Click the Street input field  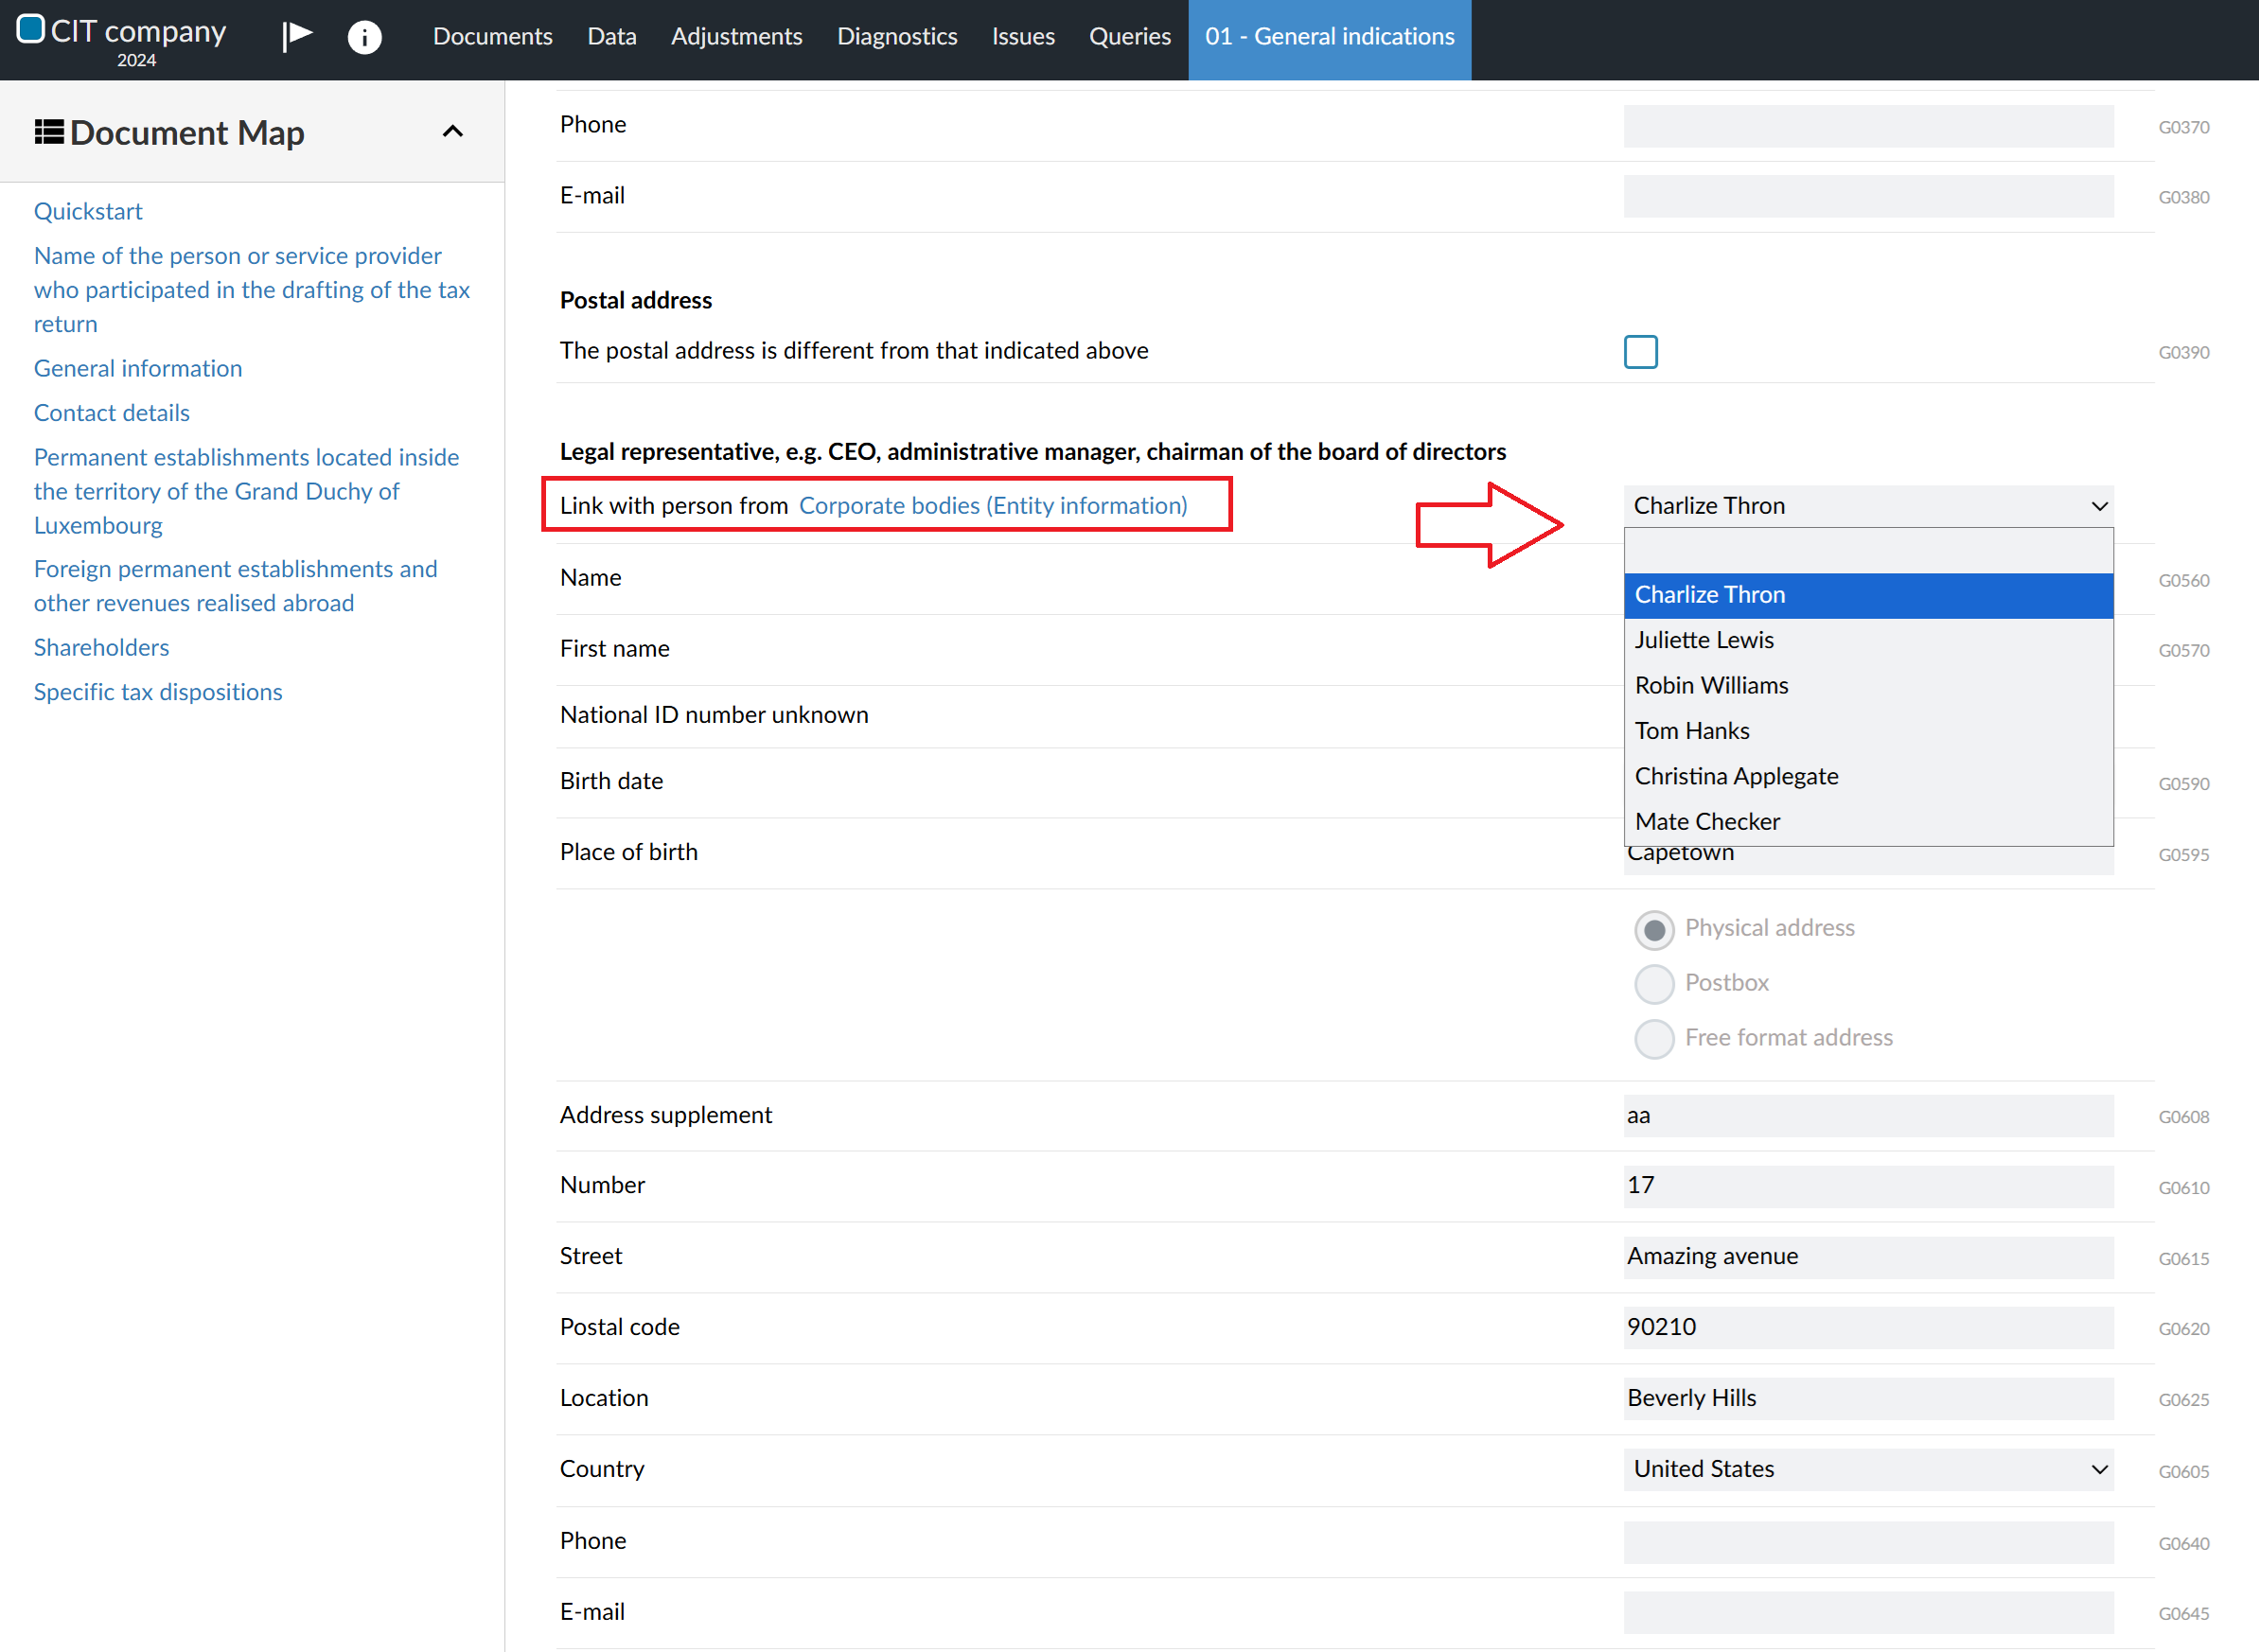pos(1867,1257)
